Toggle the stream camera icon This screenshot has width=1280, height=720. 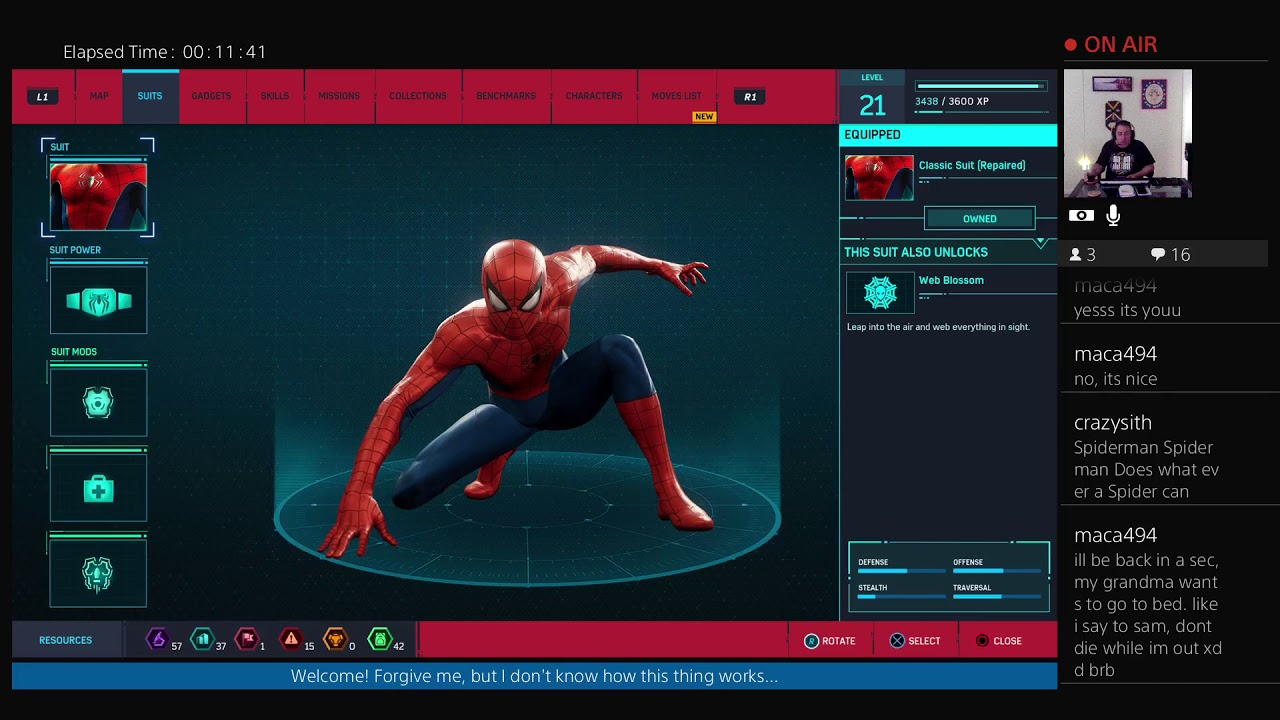click(x=1081, y=216)
